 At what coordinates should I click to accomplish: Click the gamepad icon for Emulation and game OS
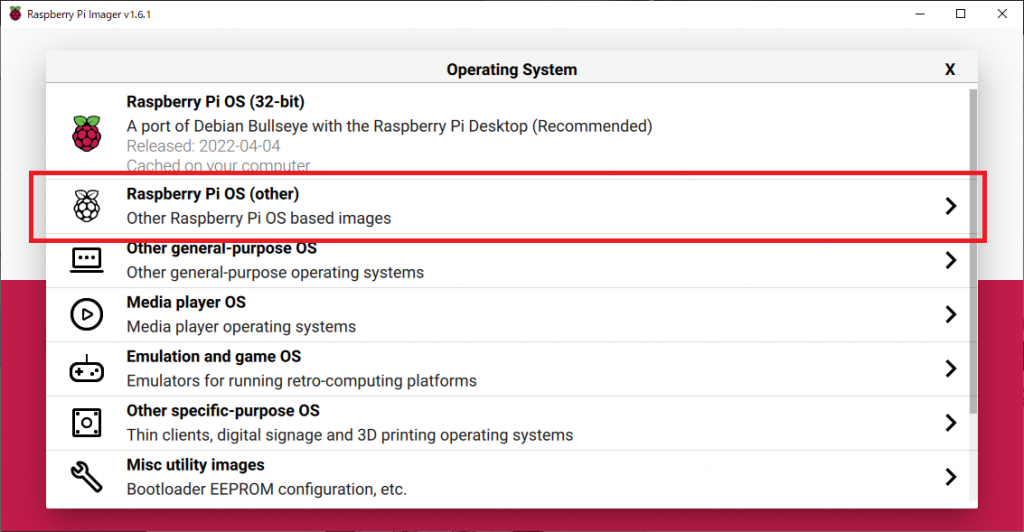coord(87,369)
